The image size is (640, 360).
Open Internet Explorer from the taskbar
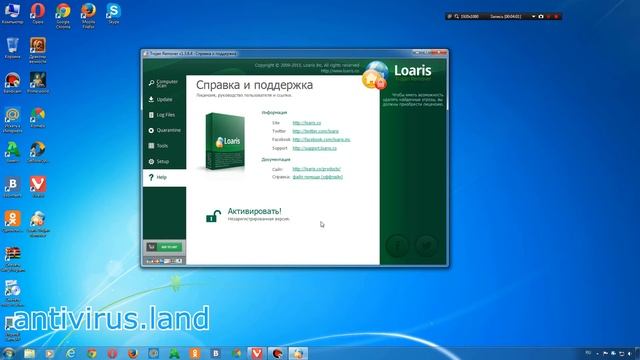click(x=71, y=353)
